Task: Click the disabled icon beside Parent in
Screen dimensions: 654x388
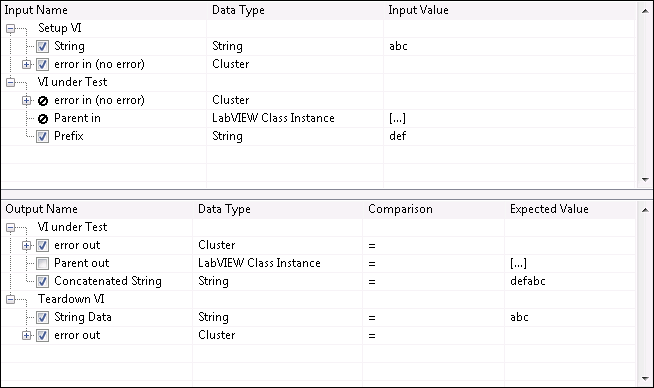Action: coord(43,119)
